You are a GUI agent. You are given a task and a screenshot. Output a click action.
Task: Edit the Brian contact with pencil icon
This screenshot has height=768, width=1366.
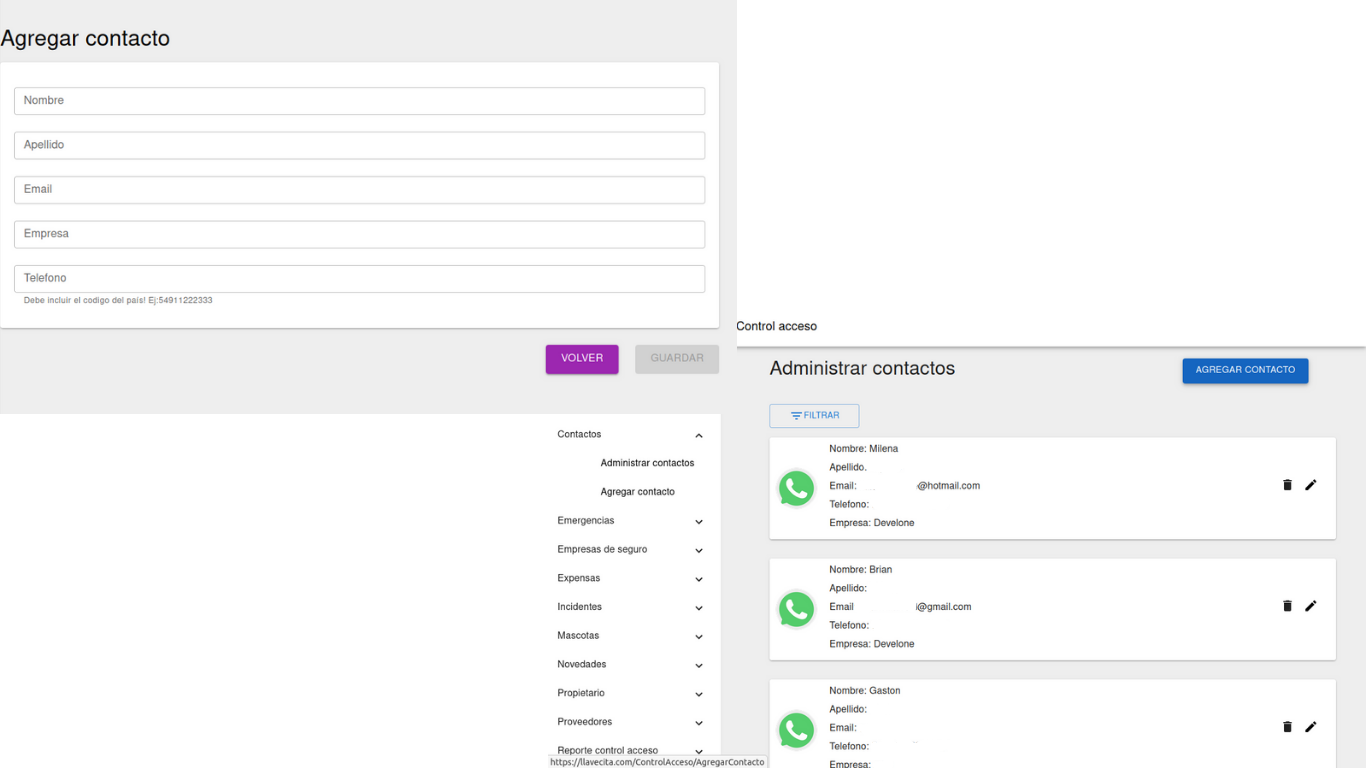[x=1311, y=606]
